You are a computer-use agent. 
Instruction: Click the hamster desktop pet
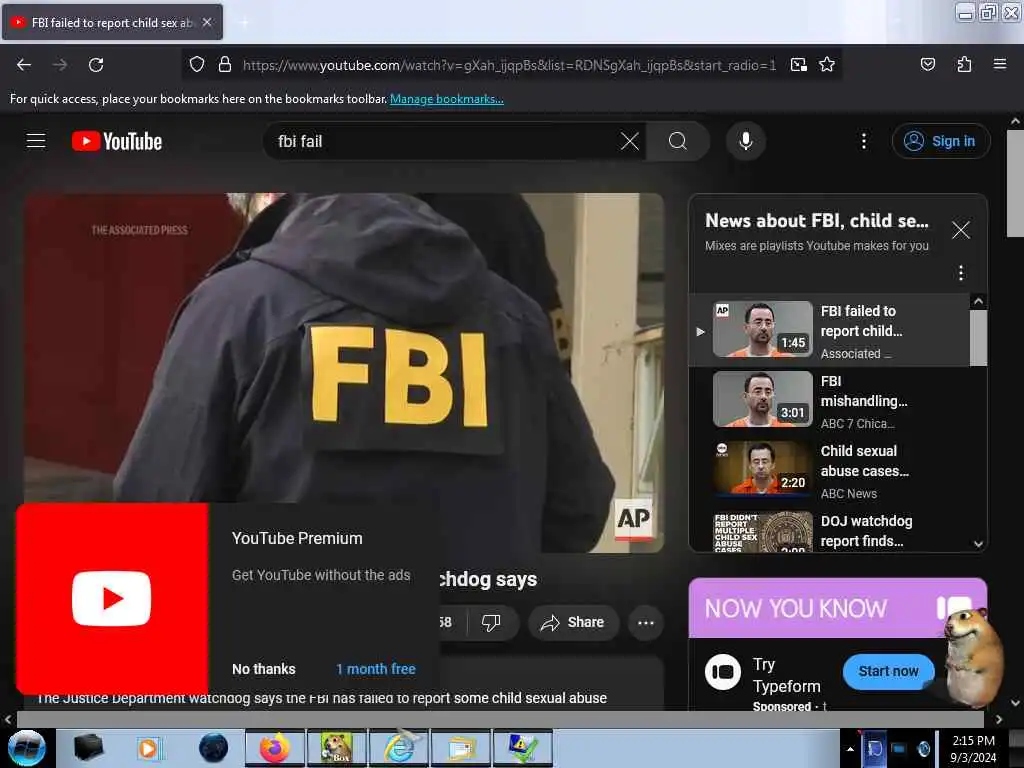(973, 656)
